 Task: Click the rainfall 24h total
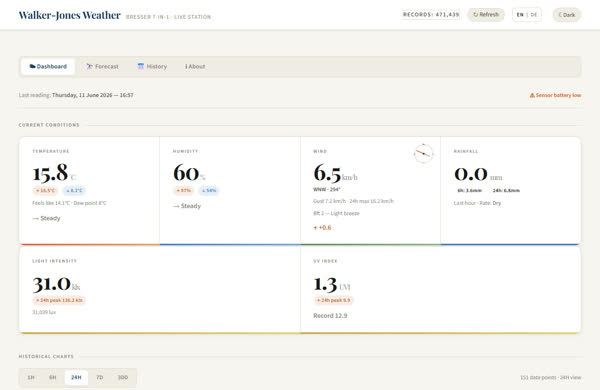[x=506, y=191]
